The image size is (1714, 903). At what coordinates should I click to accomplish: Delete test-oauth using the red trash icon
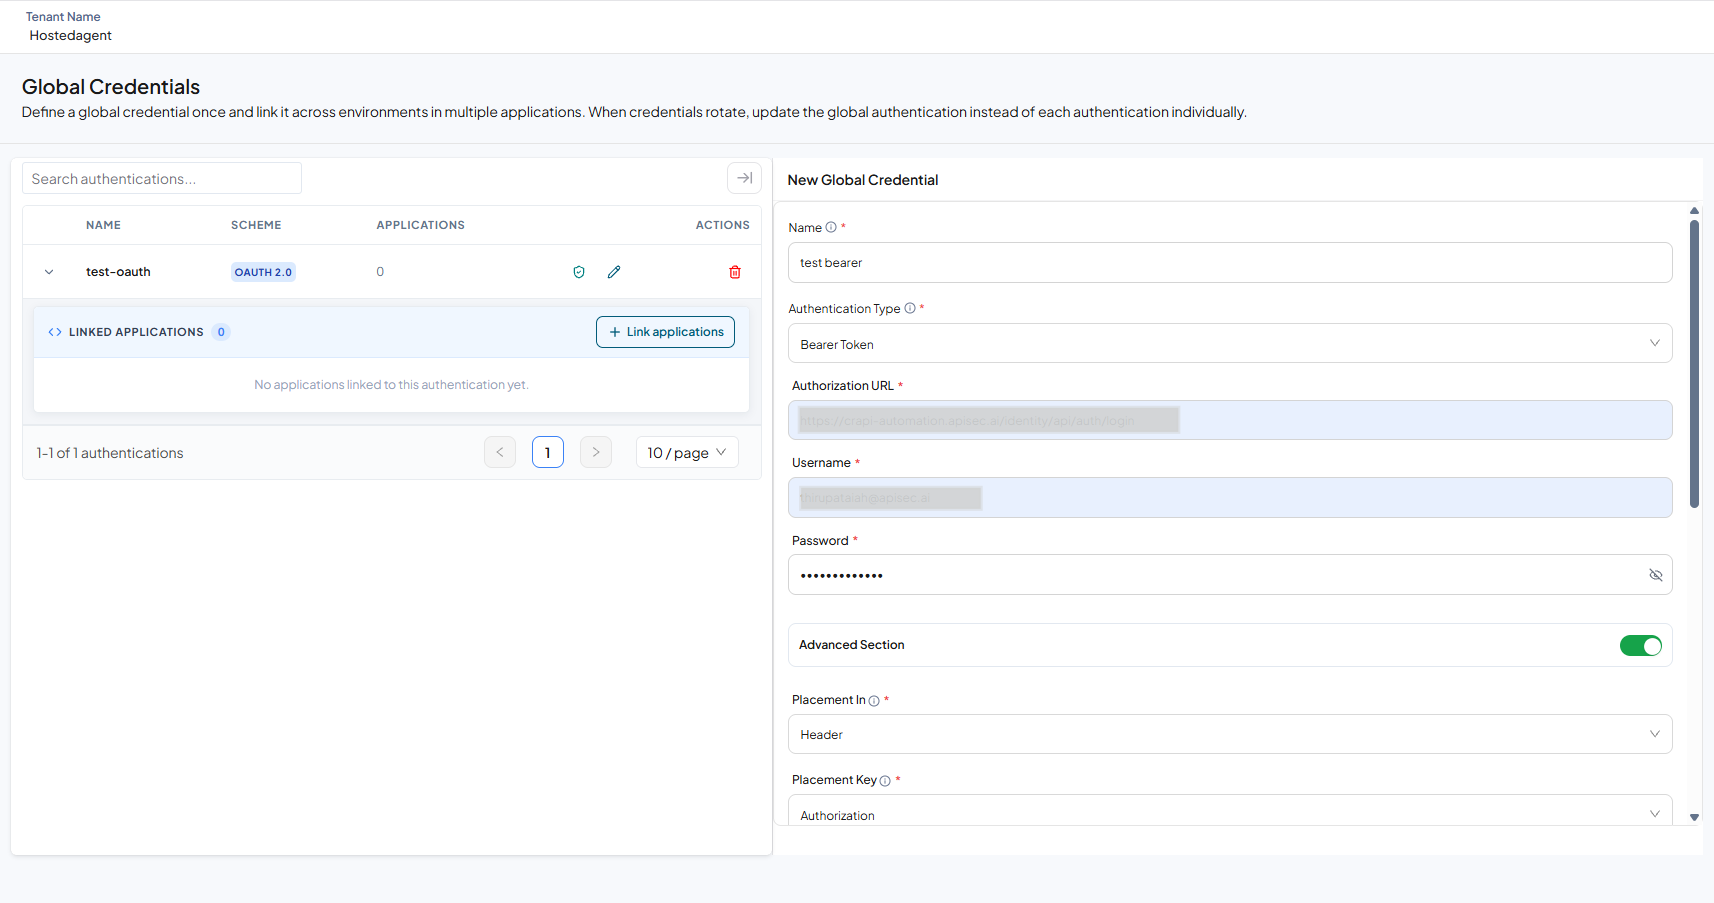coord(735,272)
